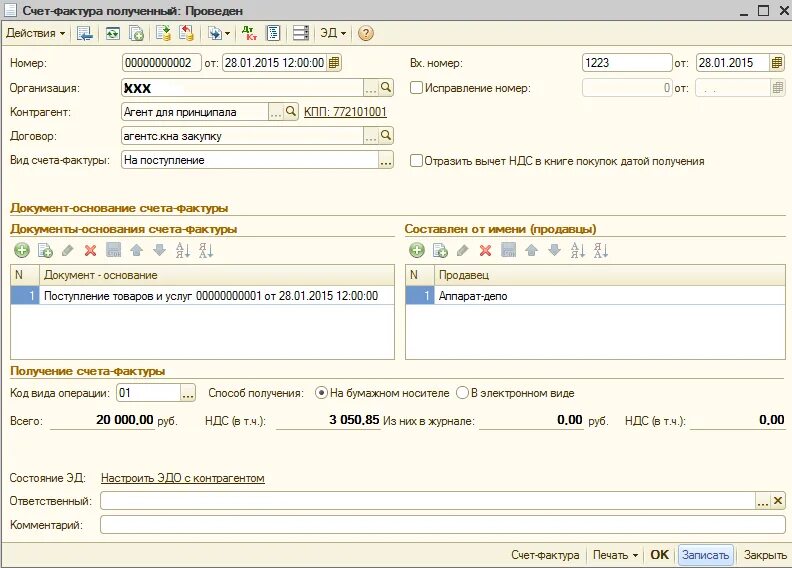This screenshot has height=568, width=792.
Task: Click the form settings list icon
Action: 301,33
